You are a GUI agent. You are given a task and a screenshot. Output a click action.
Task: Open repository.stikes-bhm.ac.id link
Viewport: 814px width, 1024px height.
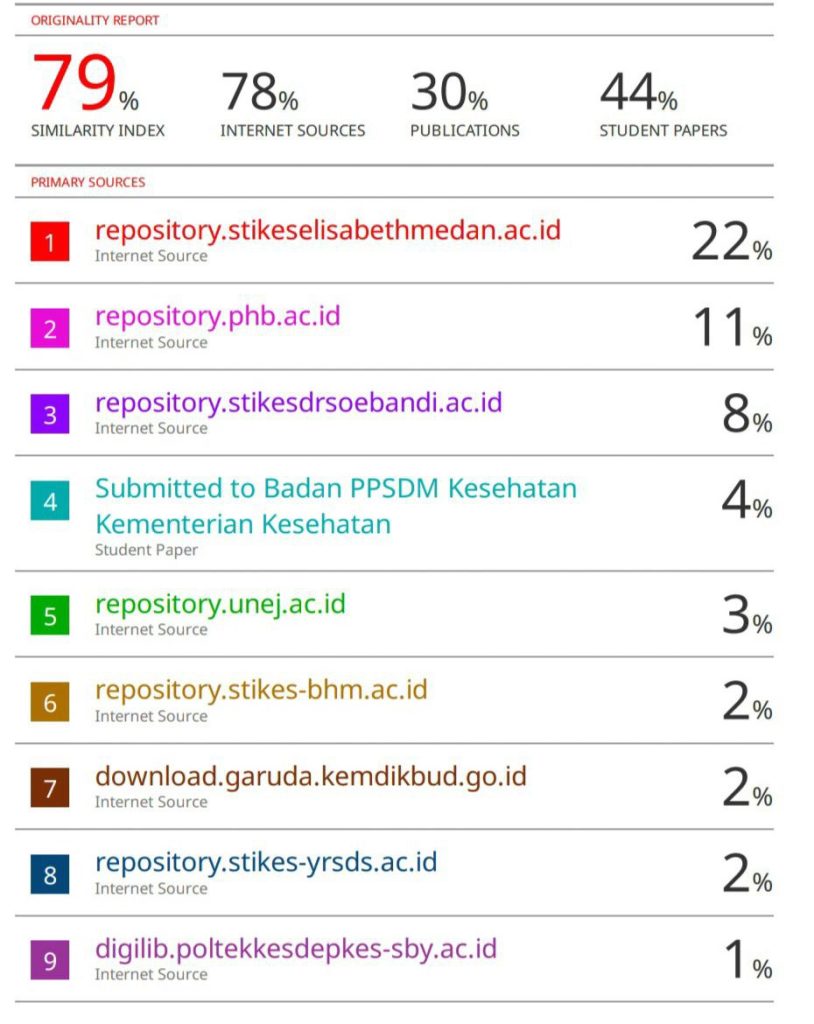[261, 690]
